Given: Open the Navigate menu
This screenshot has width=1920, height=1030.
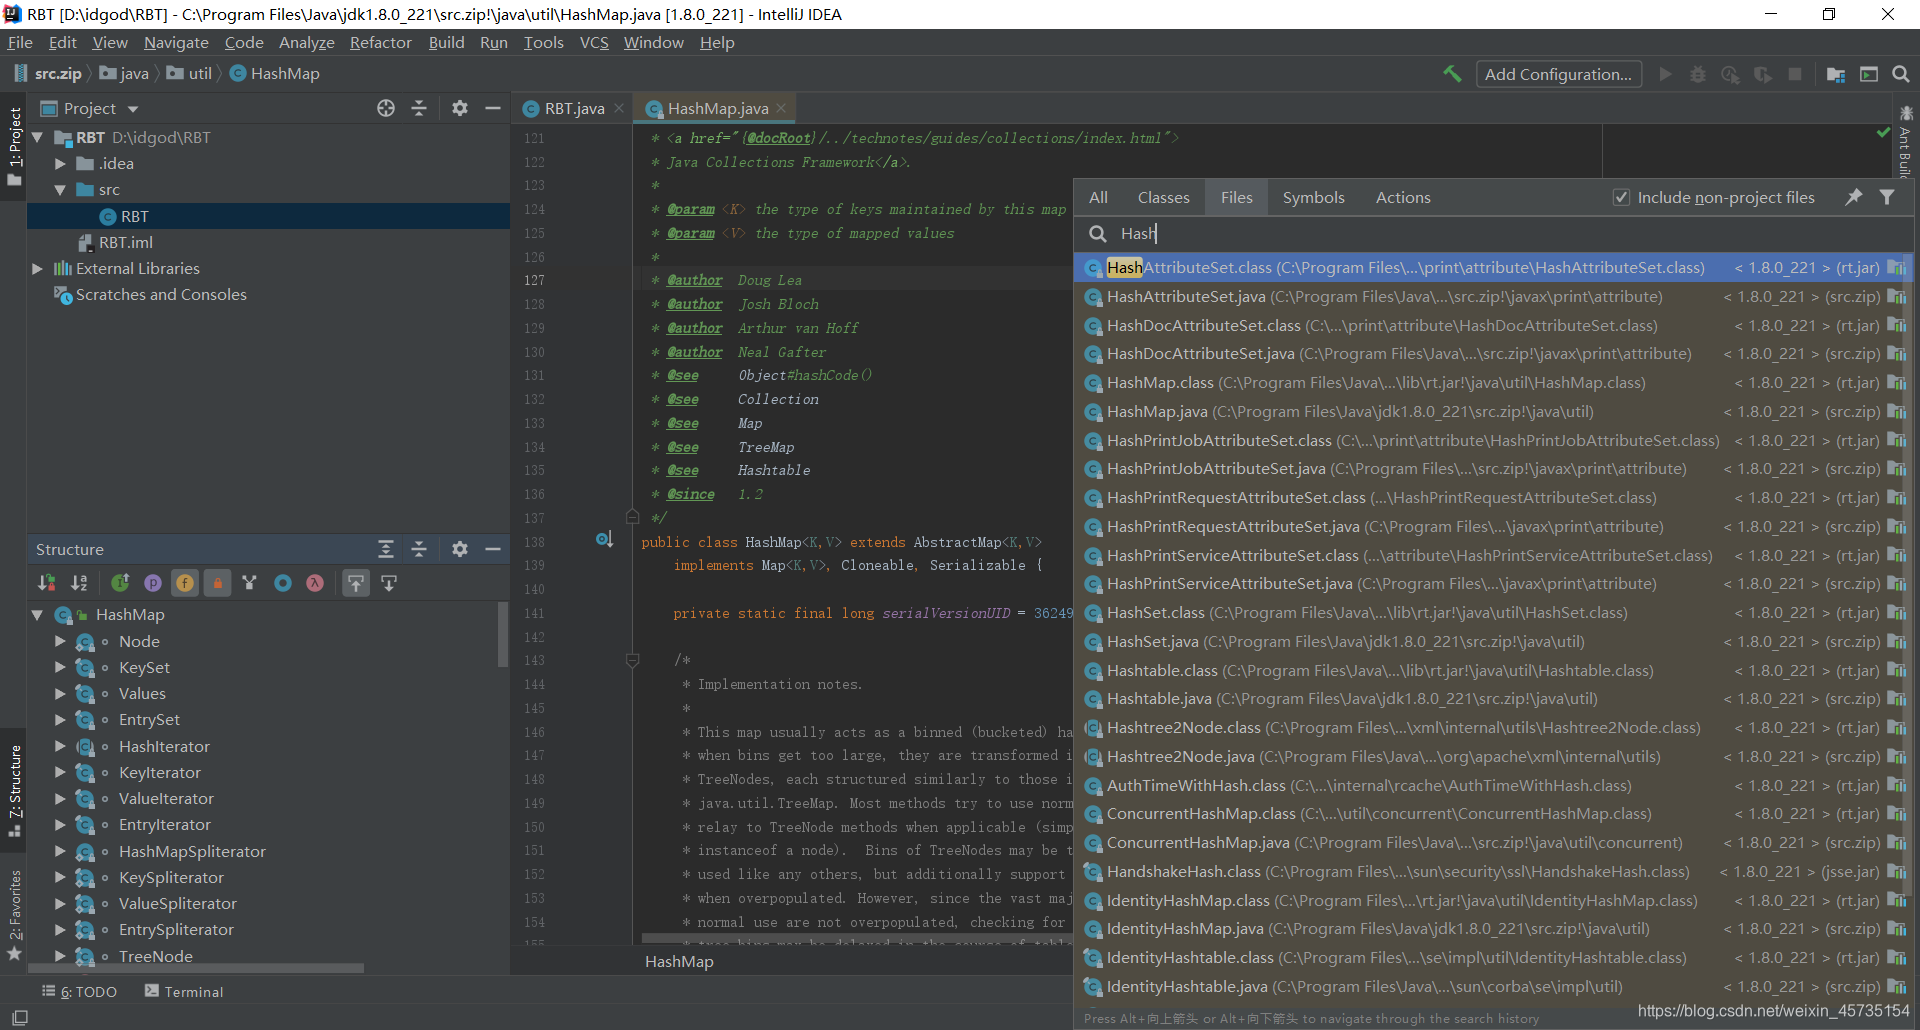Looking at the screenshot, I should click(176, 42).
